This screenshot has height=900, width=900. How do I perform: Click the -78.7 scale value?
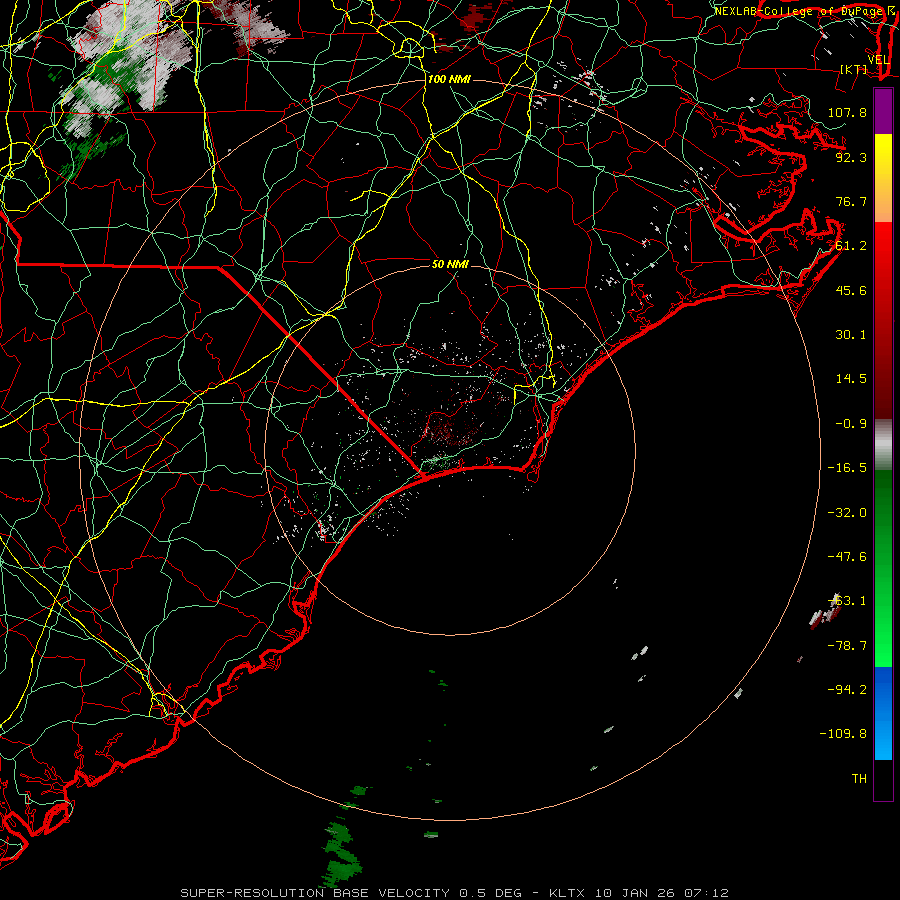[x=847, y=646]
